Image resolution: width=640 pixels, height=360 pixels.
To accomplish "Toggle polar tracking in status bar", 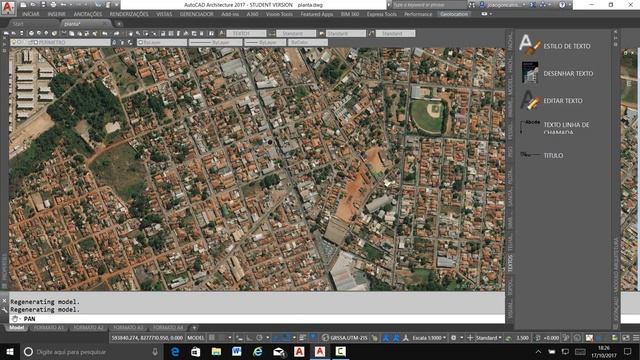I will (x=259, y=338).
